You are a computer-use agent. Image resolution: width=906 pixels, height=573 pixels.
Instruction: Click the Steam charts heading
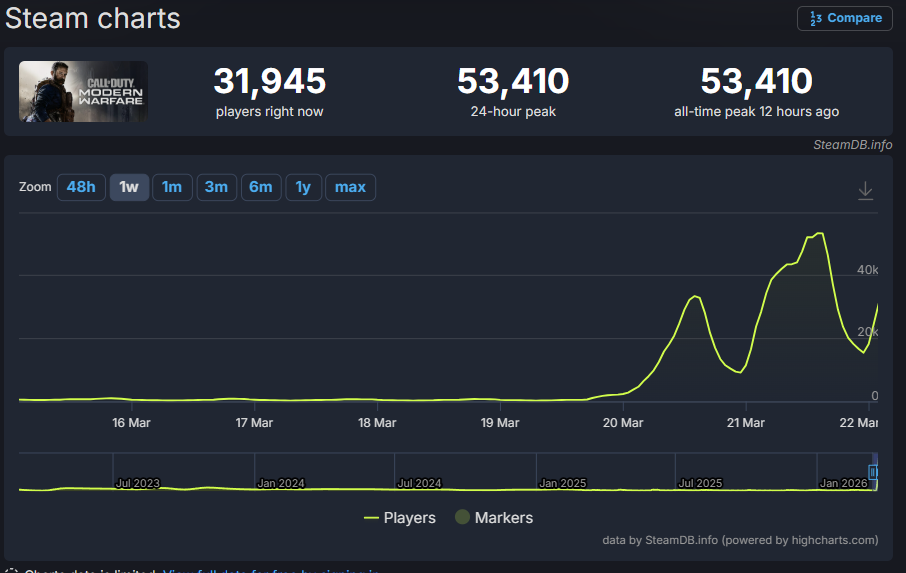click(x=93, y=18)
